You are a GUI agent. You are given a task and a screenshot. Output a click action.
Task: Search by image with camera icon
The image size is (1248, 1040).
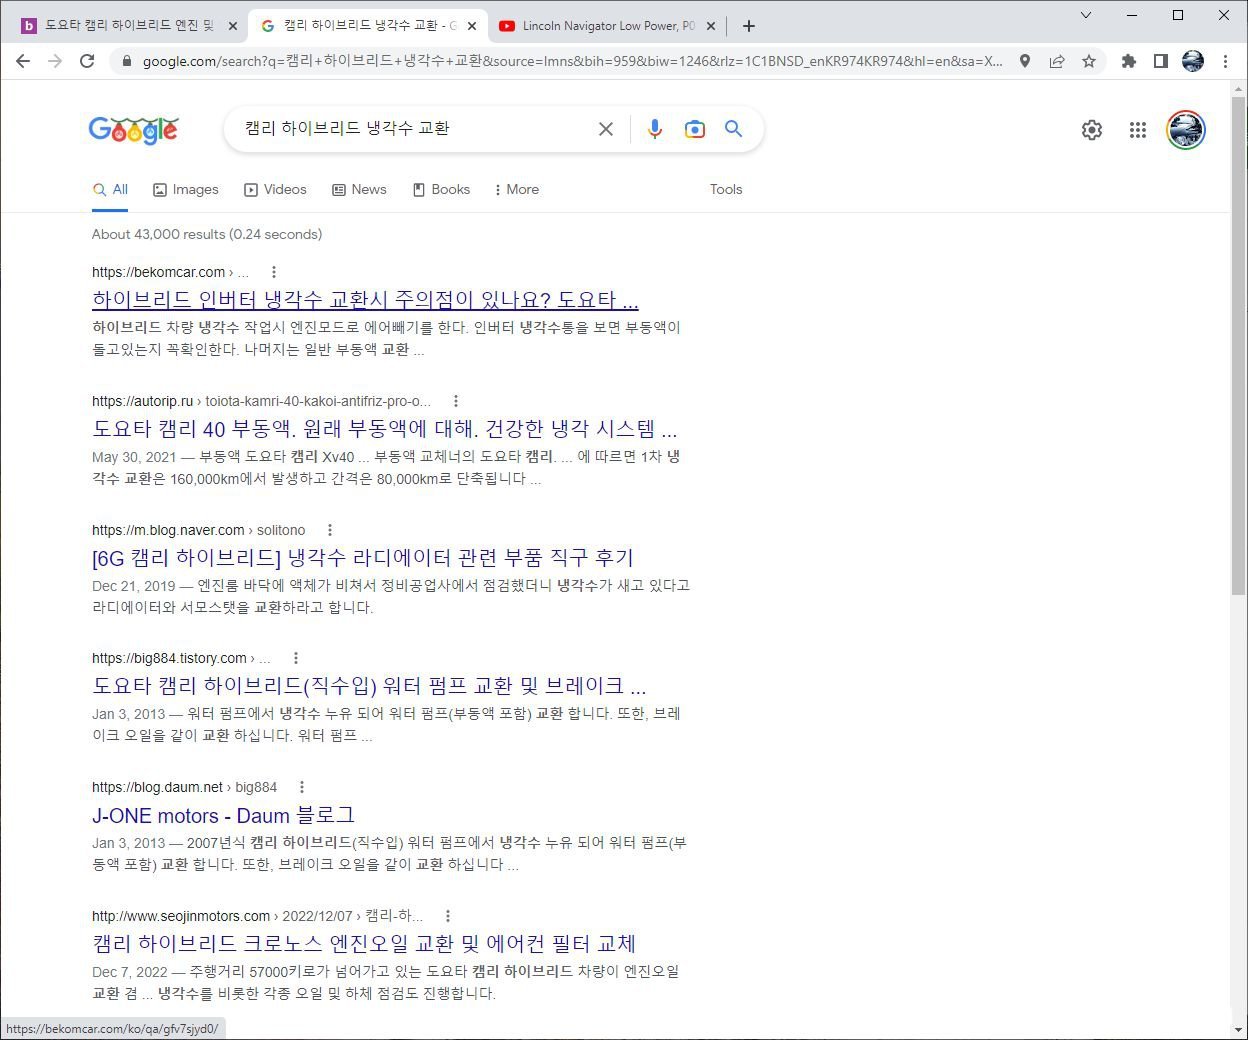pos(694,129)
